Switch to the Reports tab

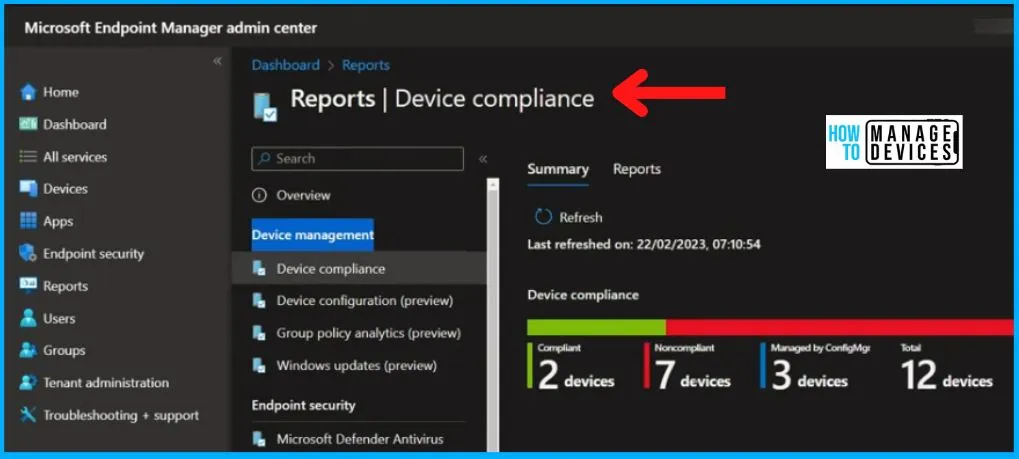point(637,169)
